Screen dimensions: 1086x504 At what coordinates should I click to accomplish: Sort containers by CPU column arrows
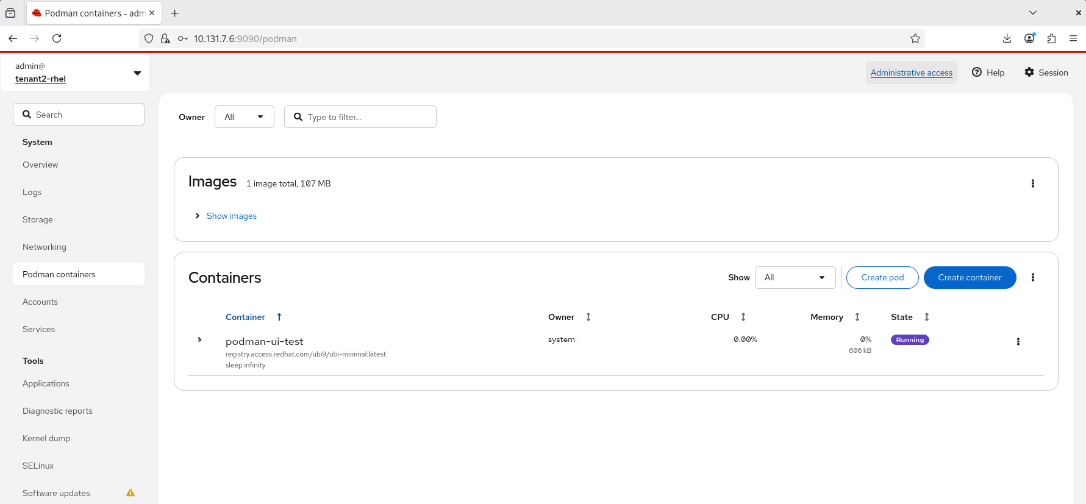[x=743, y=317]
